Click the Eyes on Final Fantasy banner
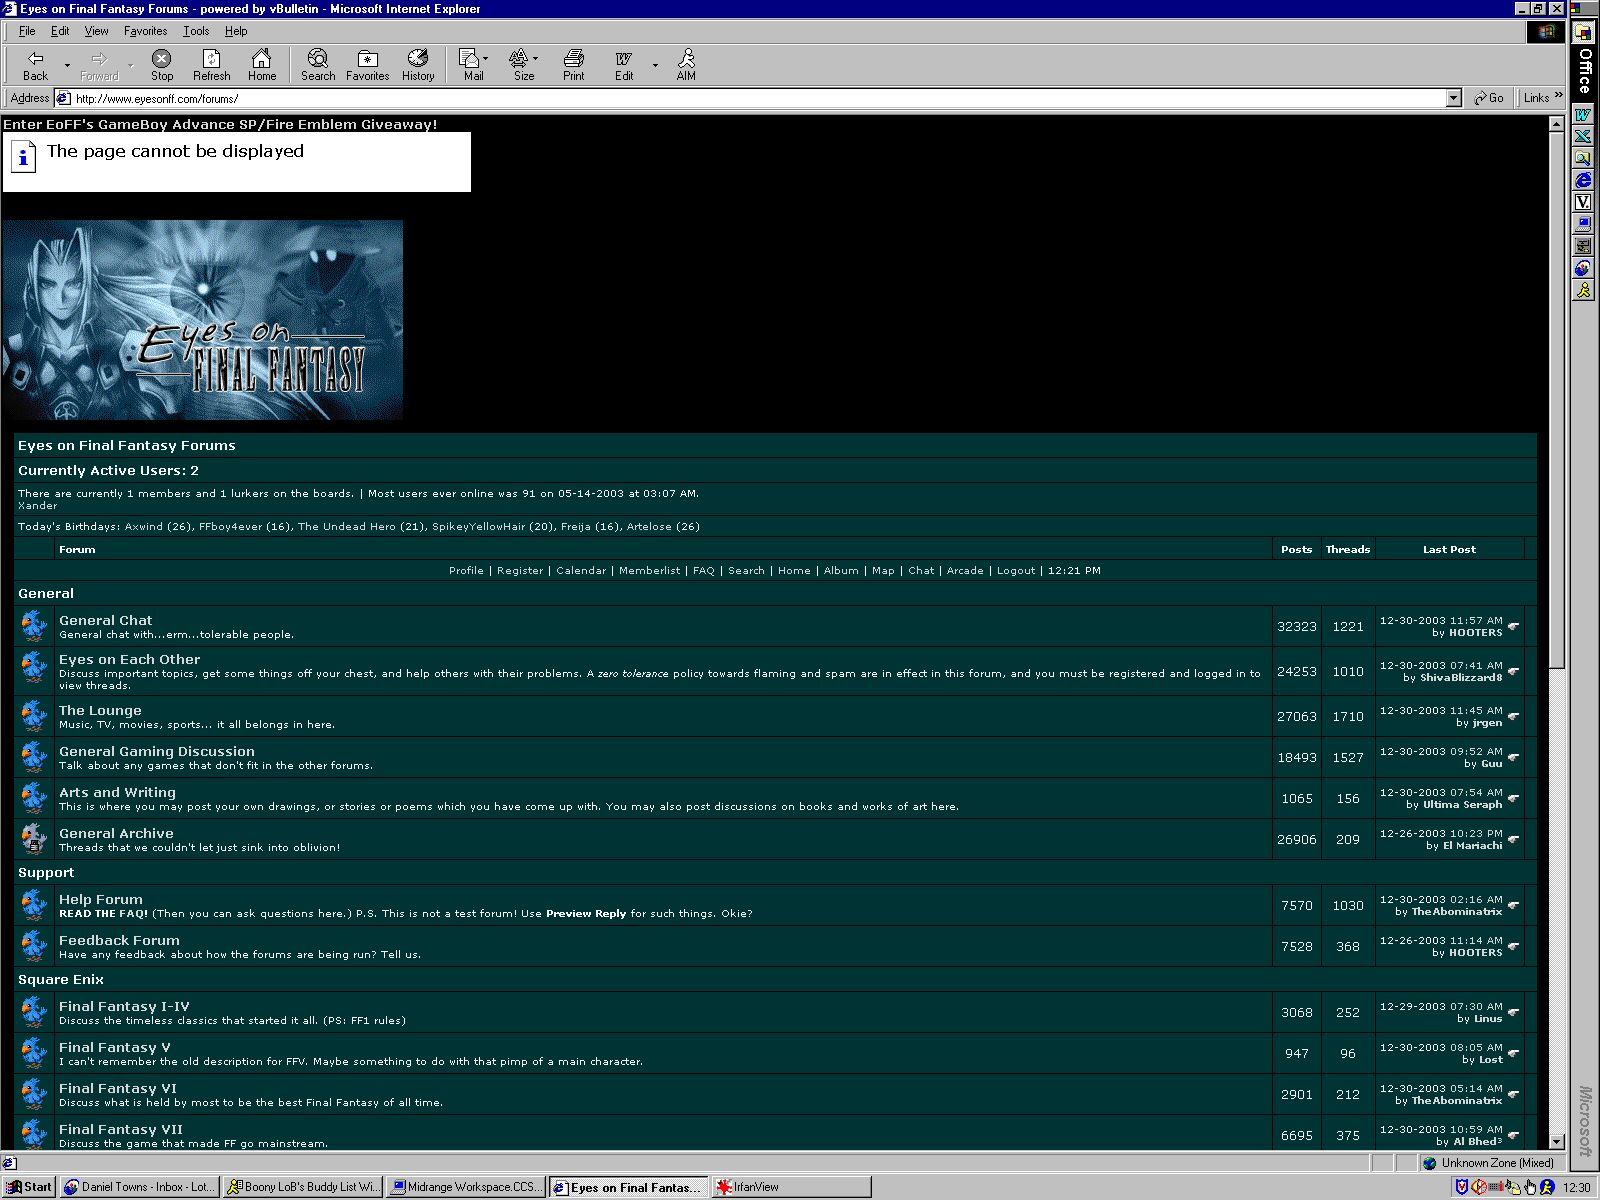 (x=203, y=320)
